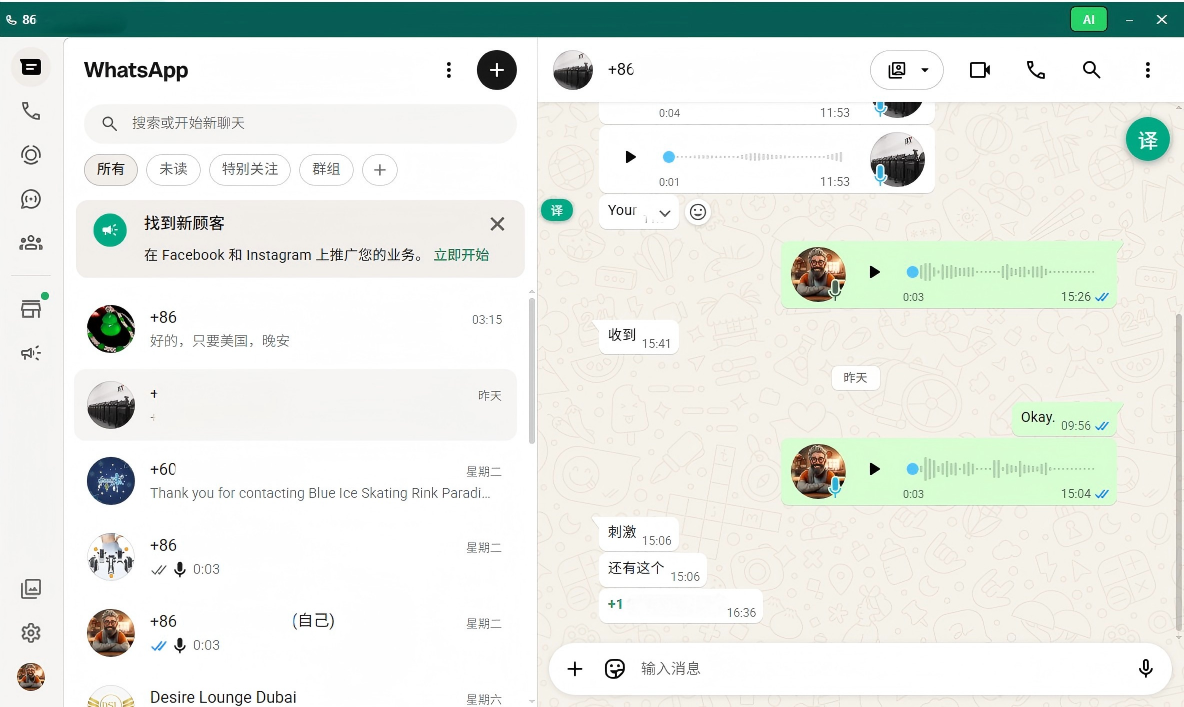1184x707 pixels.
Task: Play the sent voice message at 15:26
Action: [x=874, y=272]
